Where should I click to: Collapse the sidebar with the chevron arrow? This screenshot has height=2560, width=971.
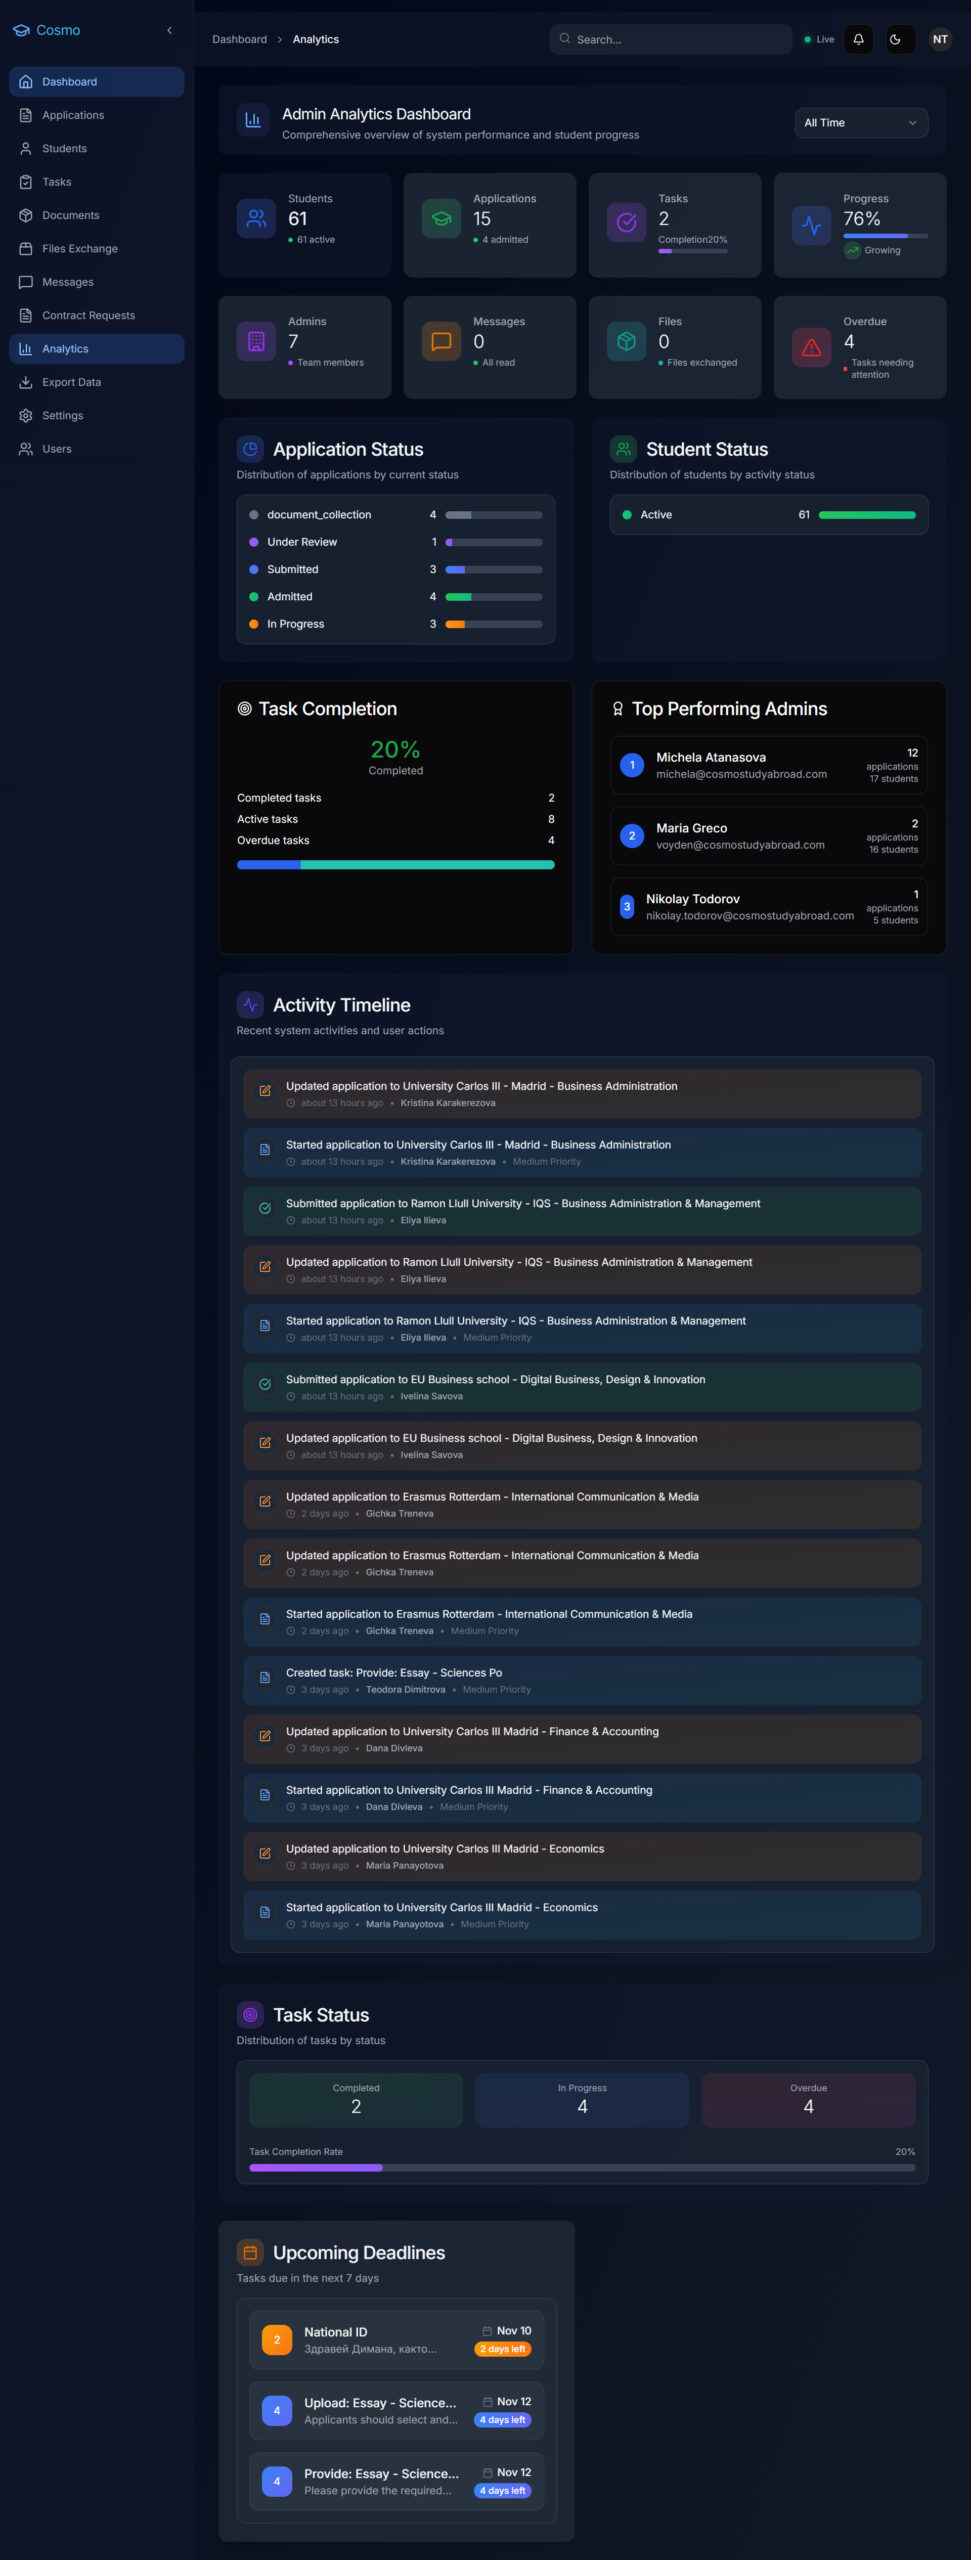169,30
